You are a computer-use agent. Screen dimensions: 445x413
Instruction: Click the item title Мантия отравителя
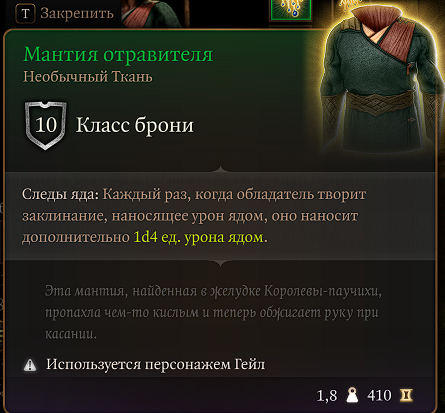[118, 54]
